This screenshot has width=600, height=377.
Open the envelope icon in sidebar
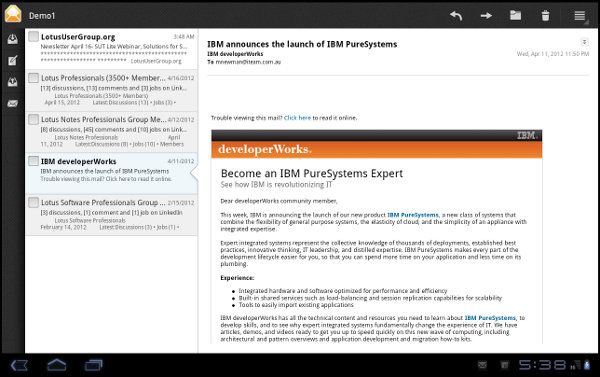13,103
